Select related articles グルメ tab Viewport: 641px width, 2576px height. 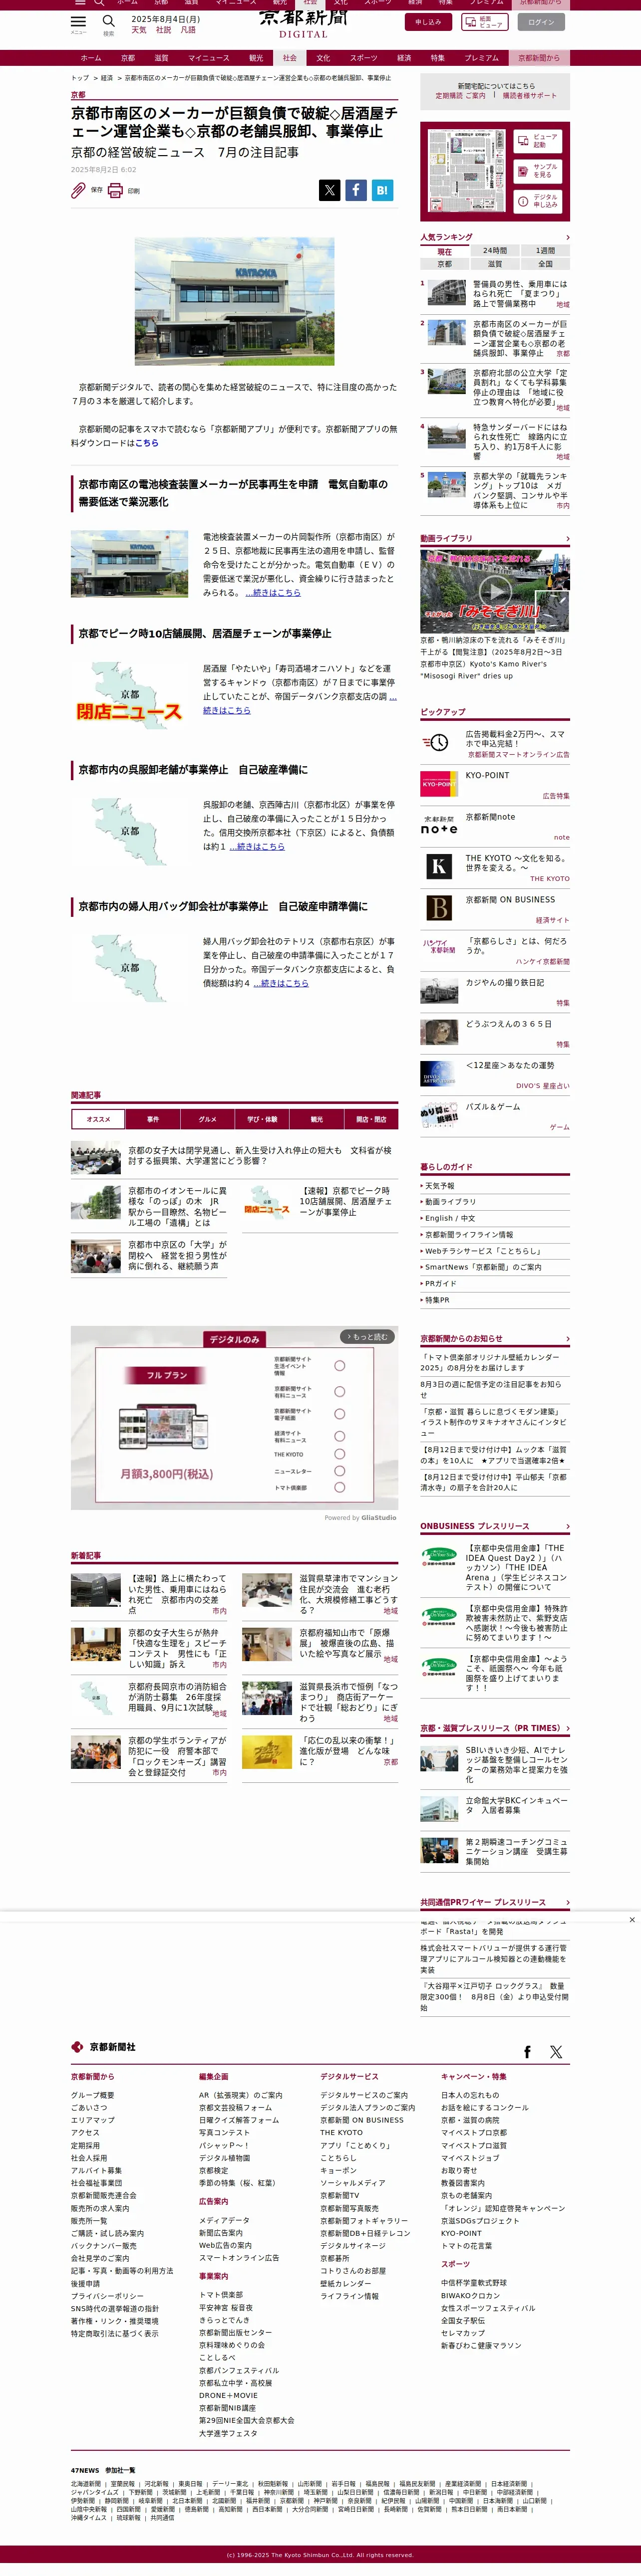pyautogui.click(x=208, y=1119)
